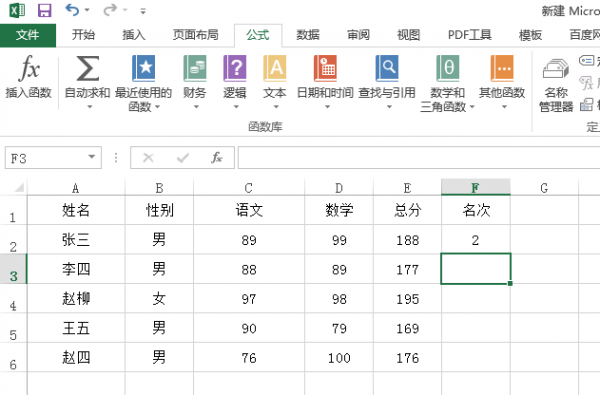Open the 其他函数 icon
Screen dimensions: 600x395
click(x=502, y=68)
